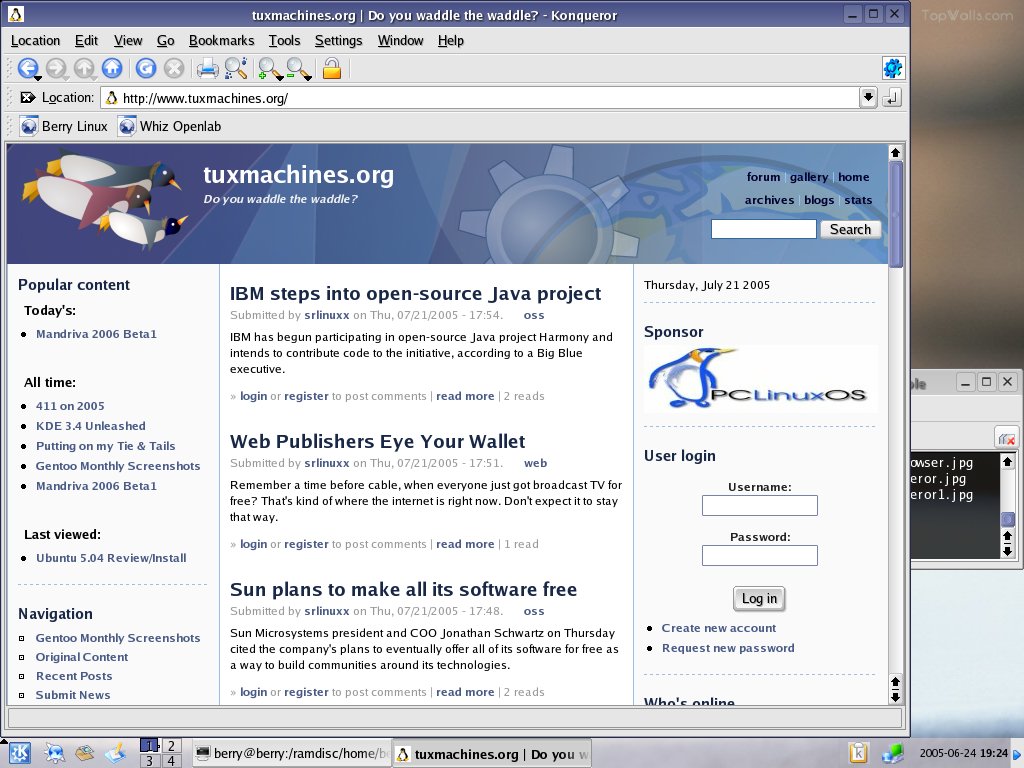Open 'KDE 3.4 Unleashed' in popular content
The image size is (1024, 768).
pos(91,426)
